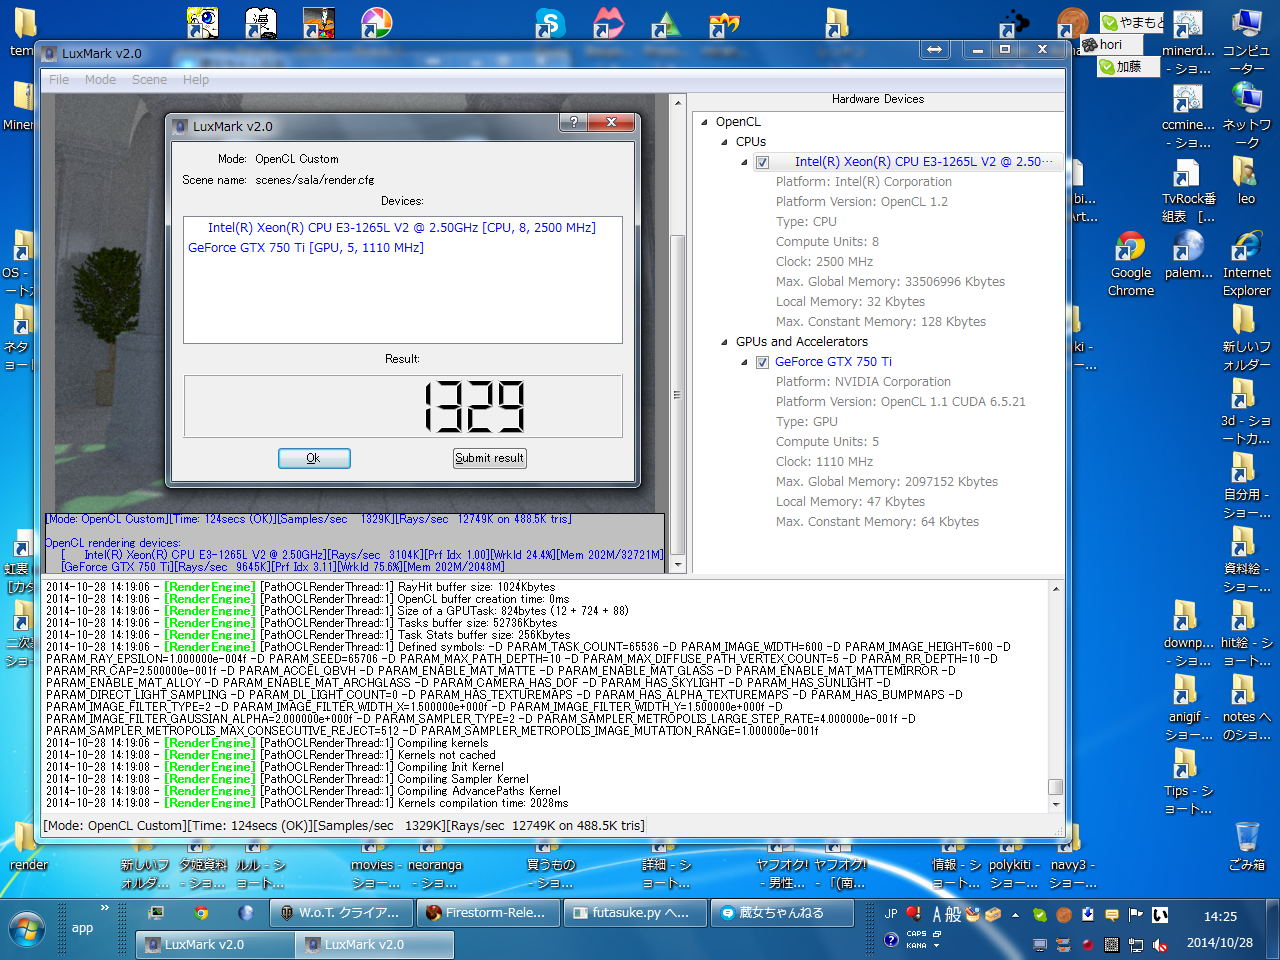Image resolution: width=1280 pixels, height=960 pixels.
Task: Click the Submit result button
Action: coord(489,458)
